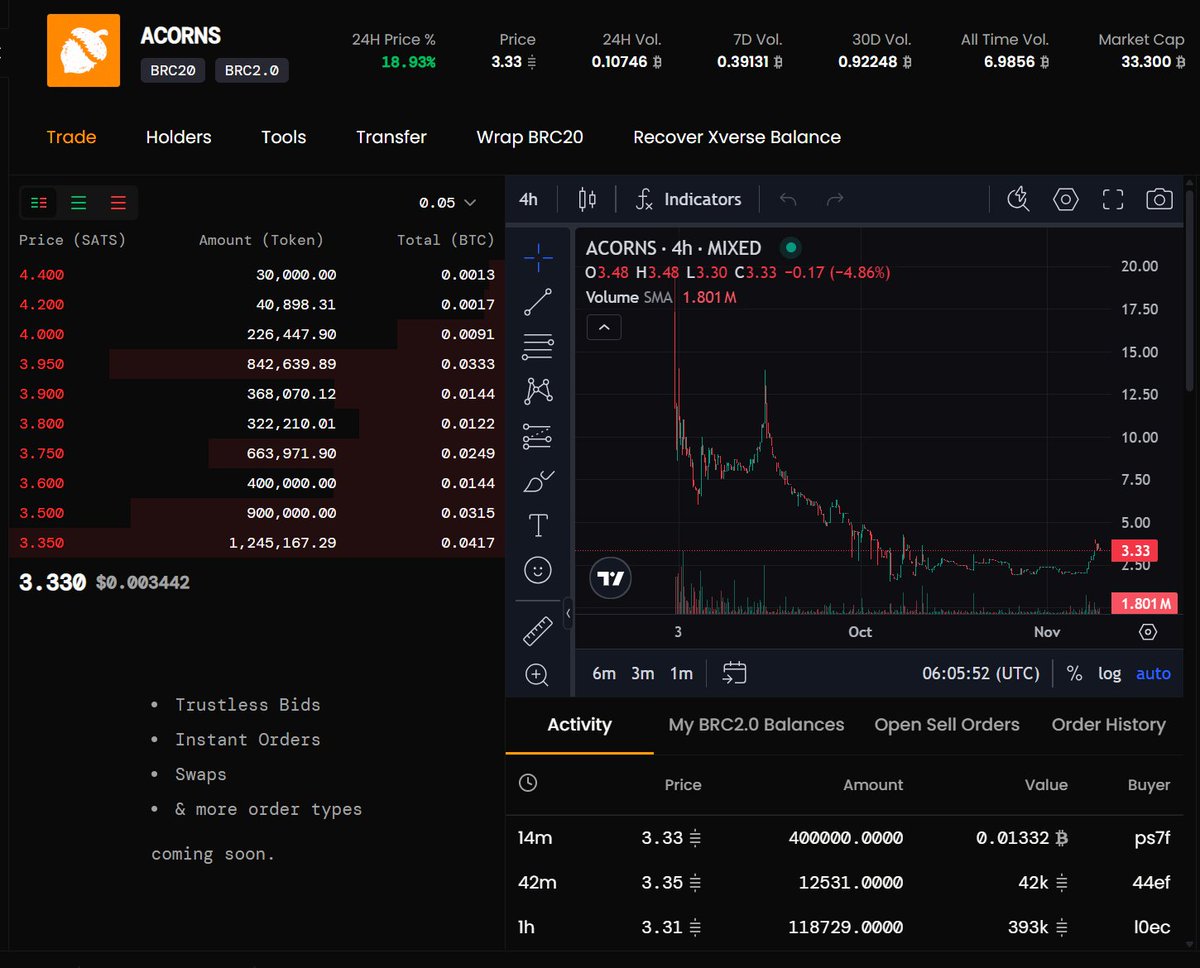Open the 0.05 price grouping dropdown
Image resolution: width=1200 pixels, height=968 pixels.
tap(447, 203)
